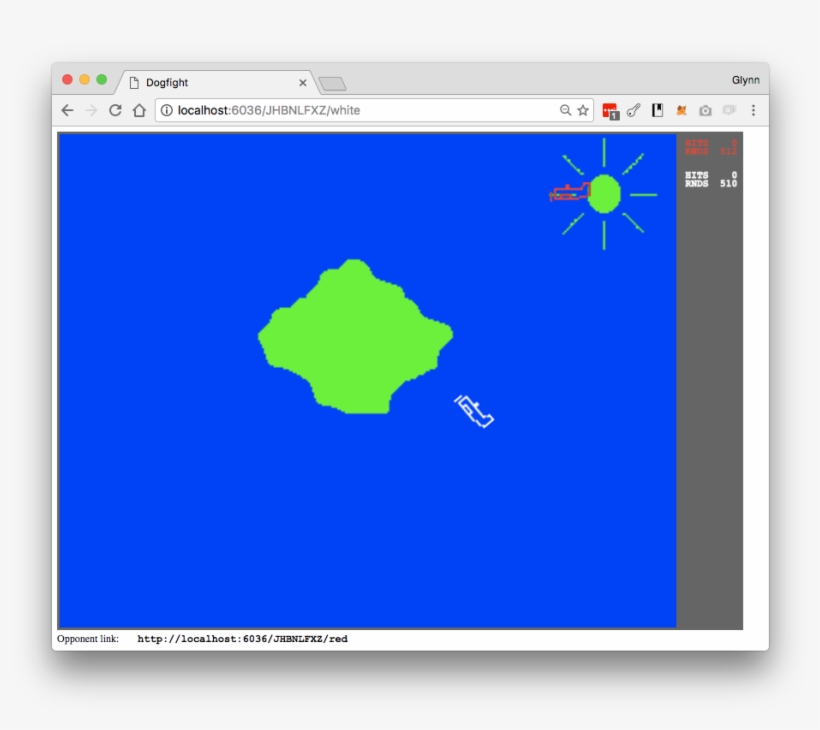The image size is (820, 730).
Task: Maximize window with green traffic light
Action: (102, 79)
